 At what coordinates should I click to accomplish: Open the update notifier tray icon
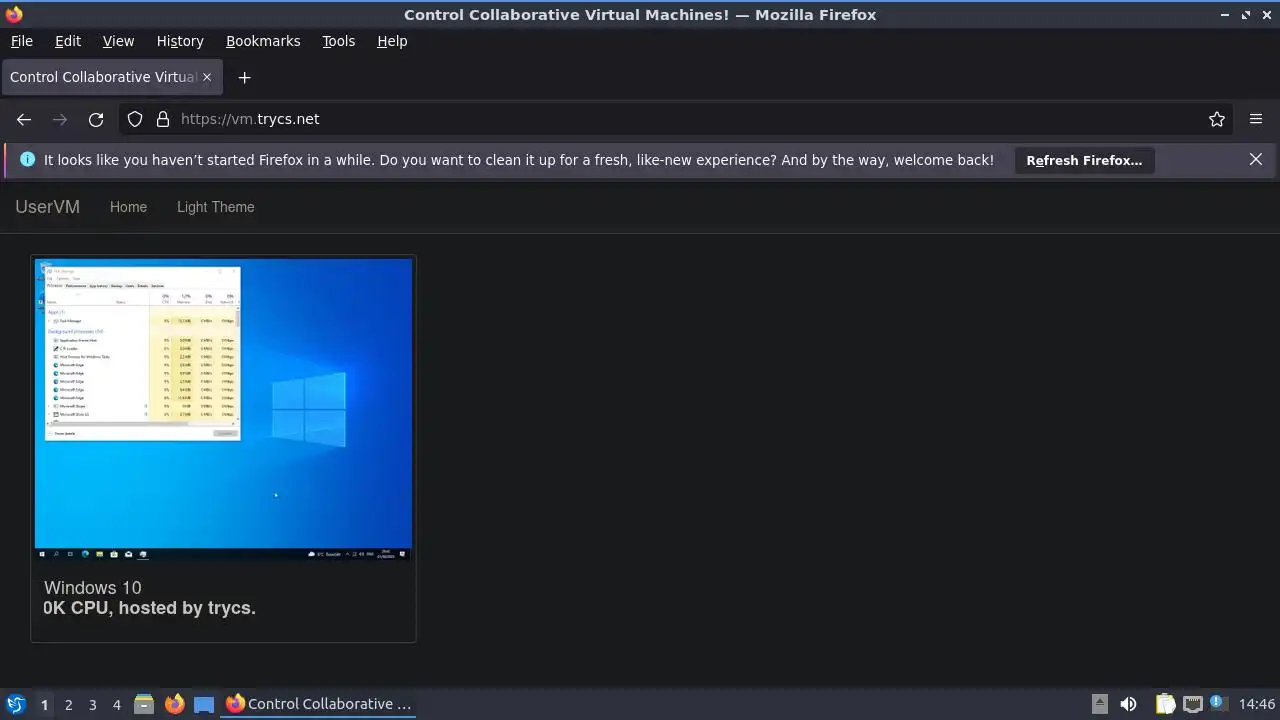(1219, 704)
